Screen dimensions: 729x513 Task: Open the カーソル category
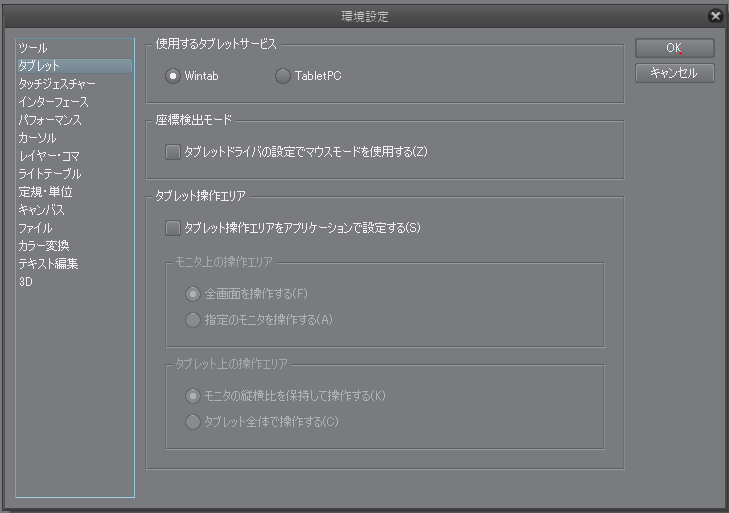(x=75, y=138)
